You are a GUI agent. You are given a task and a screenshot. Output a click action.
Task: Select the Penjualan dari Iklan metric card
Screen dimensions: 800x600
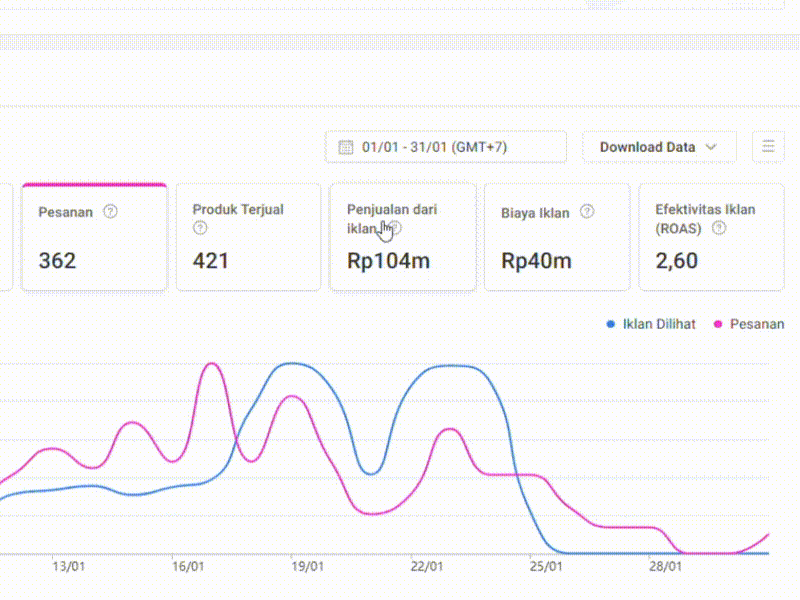coord(403,237)
